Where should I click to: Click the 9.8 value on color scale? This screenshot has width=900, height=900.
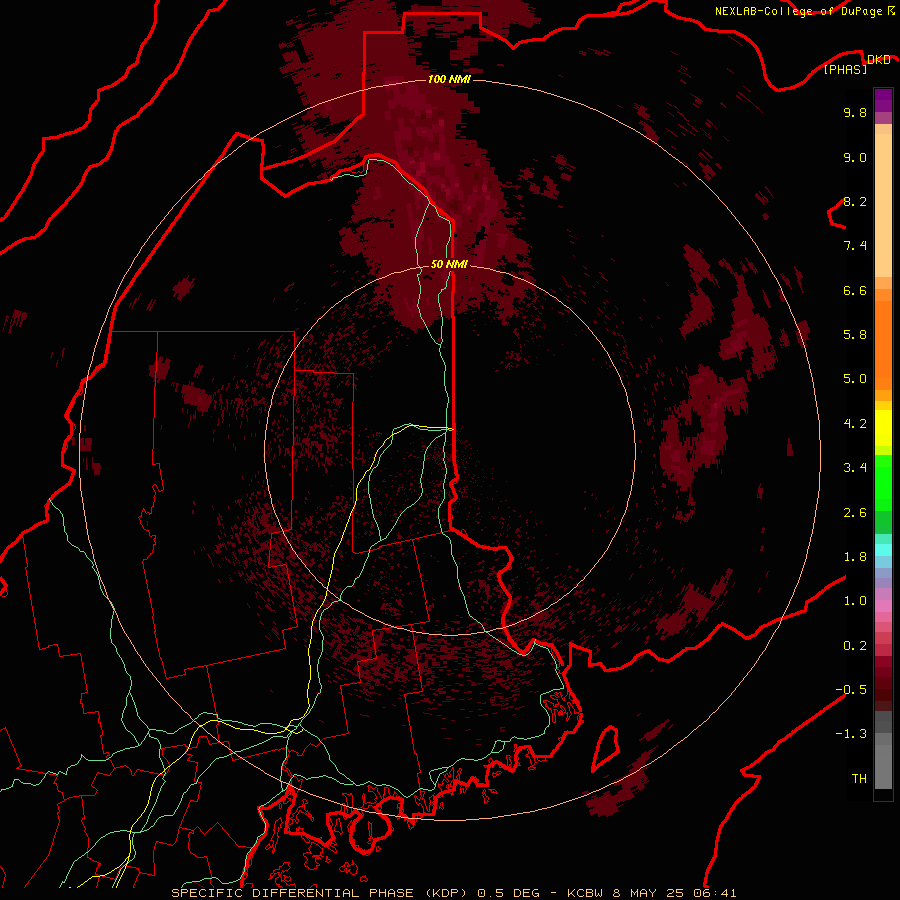[855, 113]
